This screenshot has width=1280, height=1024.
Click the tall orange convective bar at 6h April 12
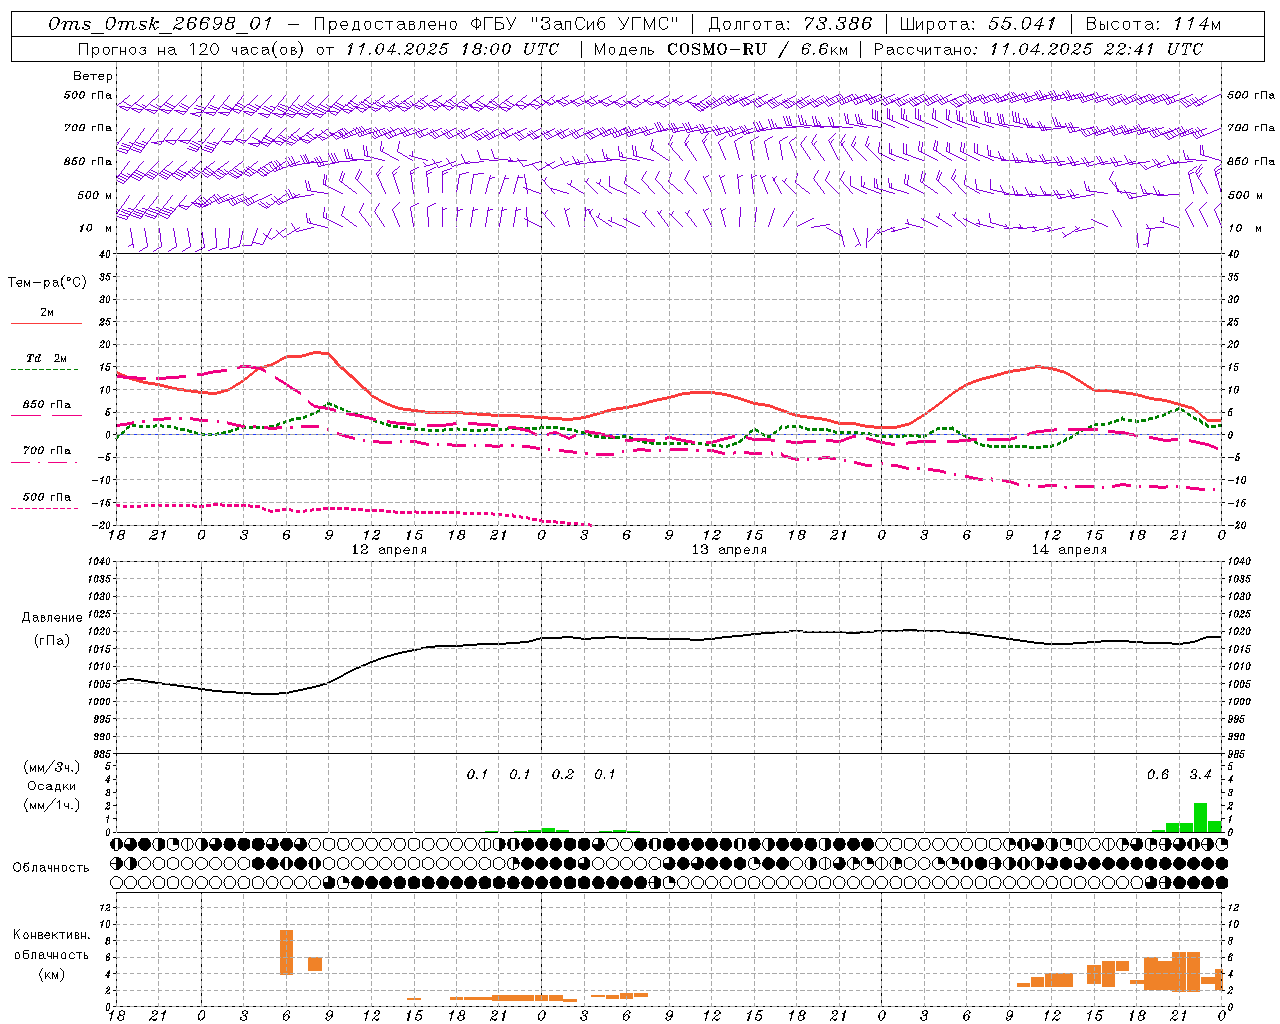point(286,952)
